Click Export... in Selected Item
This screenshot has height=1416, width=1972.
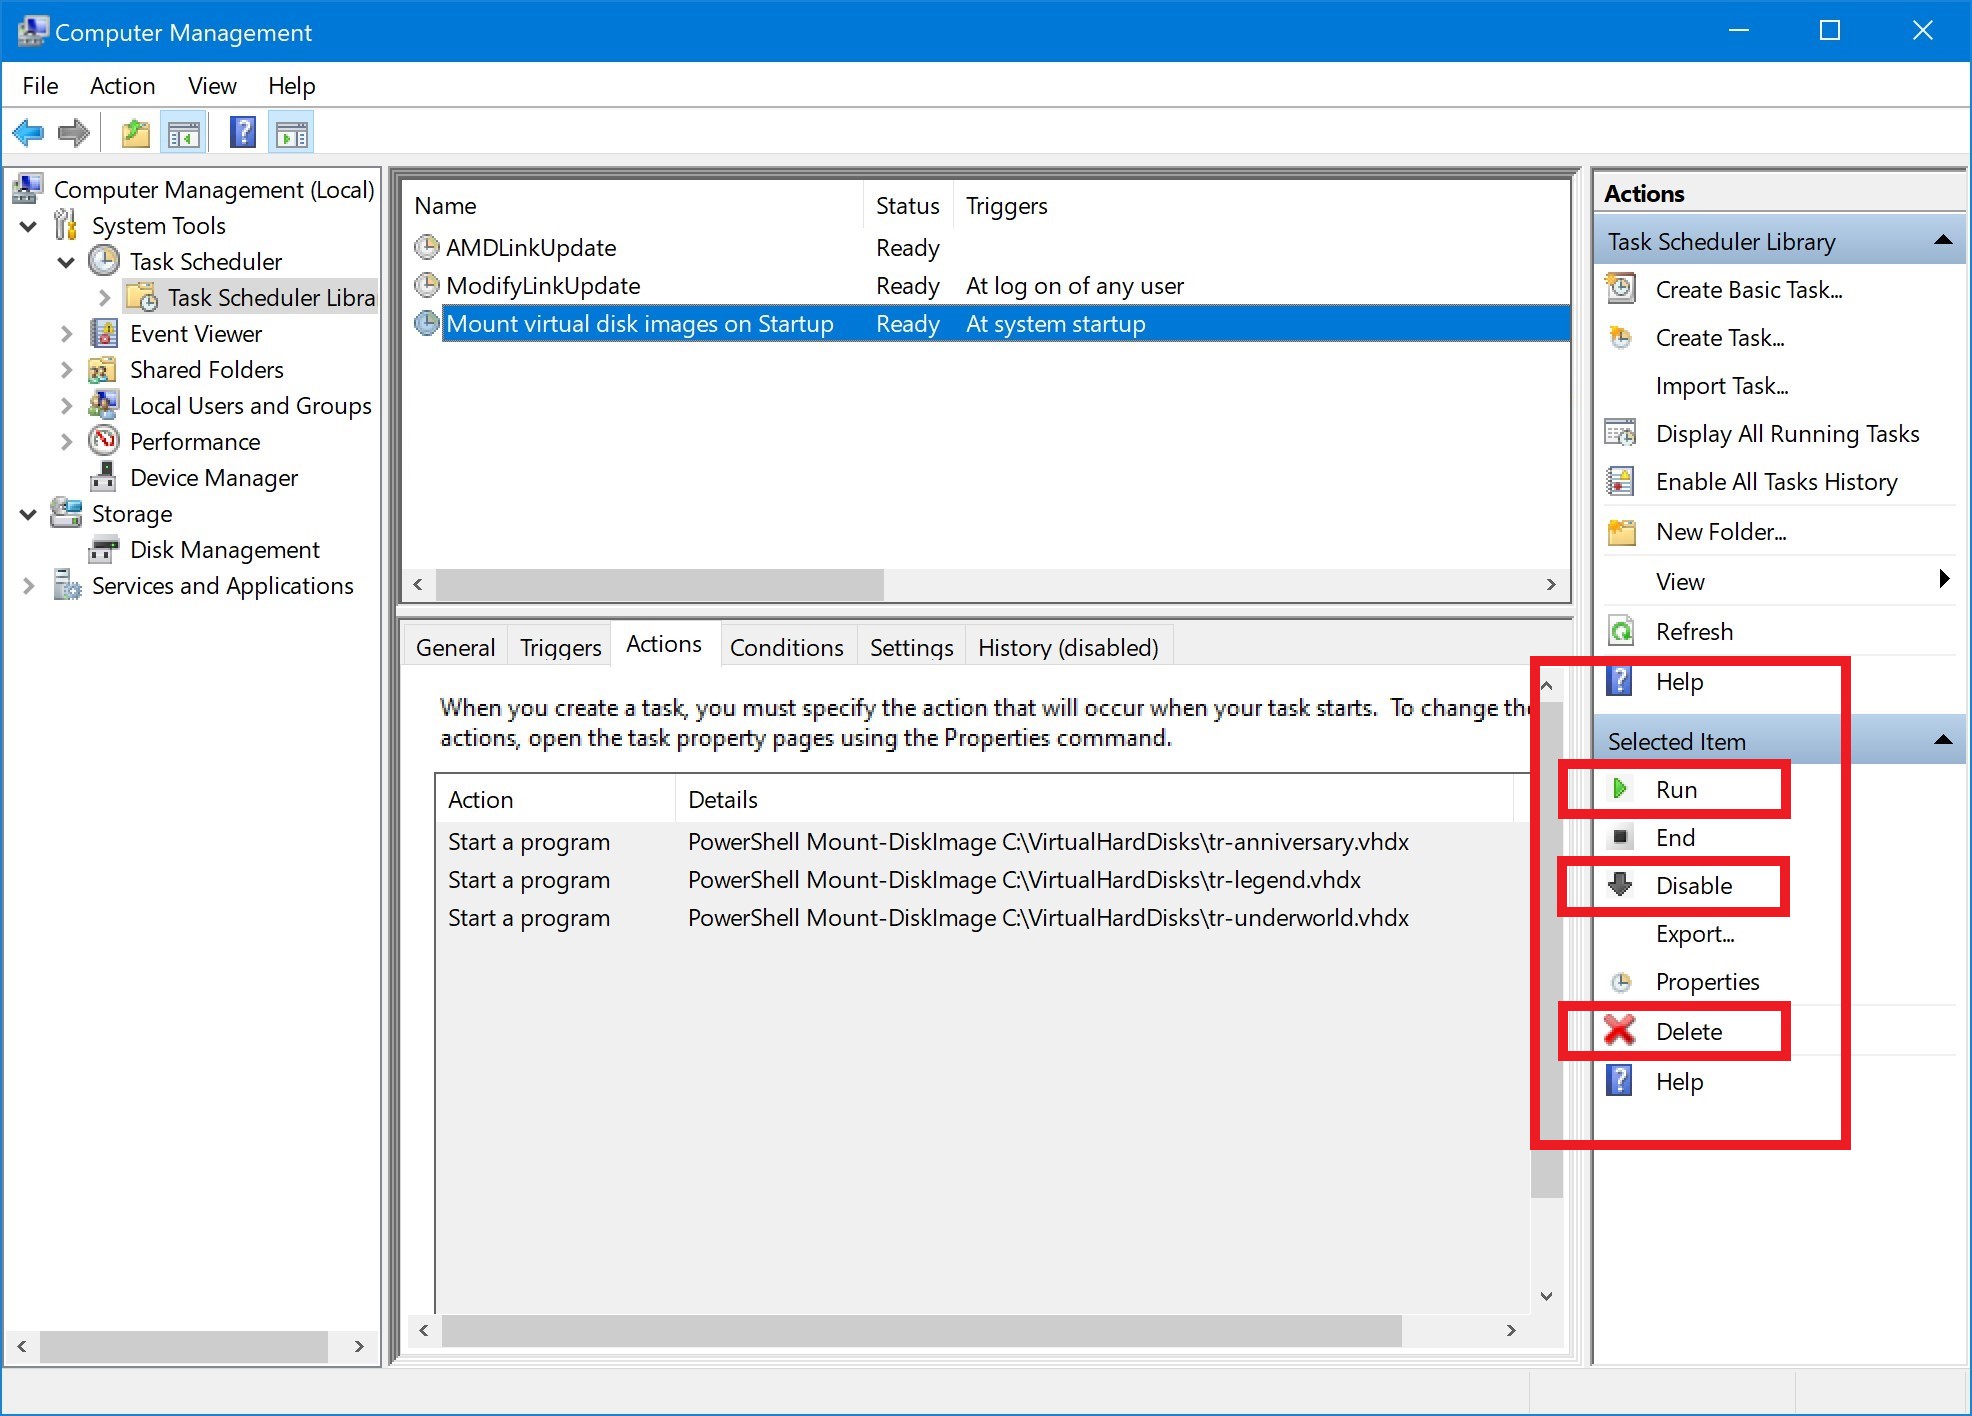(1694, 934)
